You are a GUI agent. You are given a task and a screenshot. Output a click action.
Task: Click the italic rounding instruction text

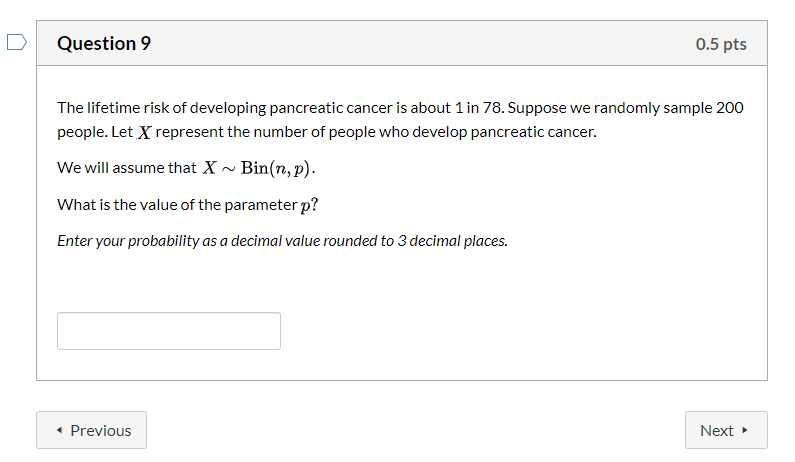click(x=282, y=241)
